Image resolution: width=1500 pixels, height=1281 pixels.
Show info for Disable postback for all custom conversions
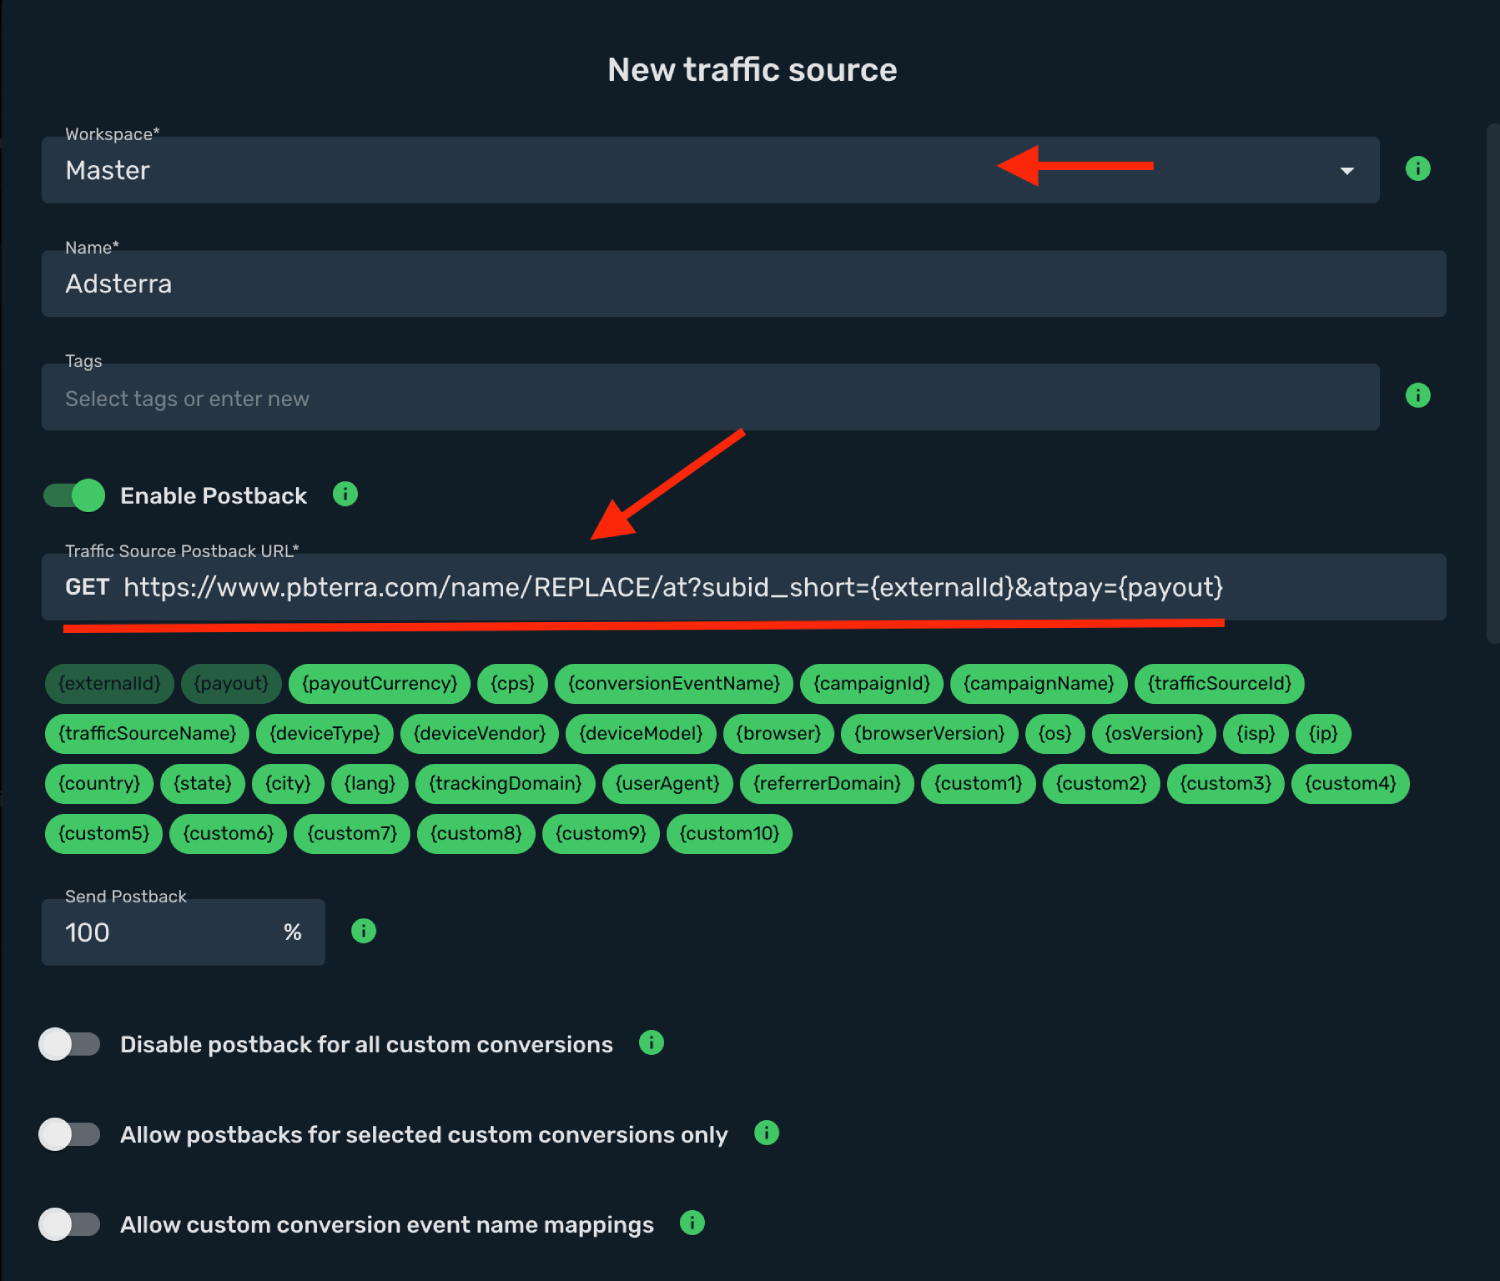(x=651, y=1043)
